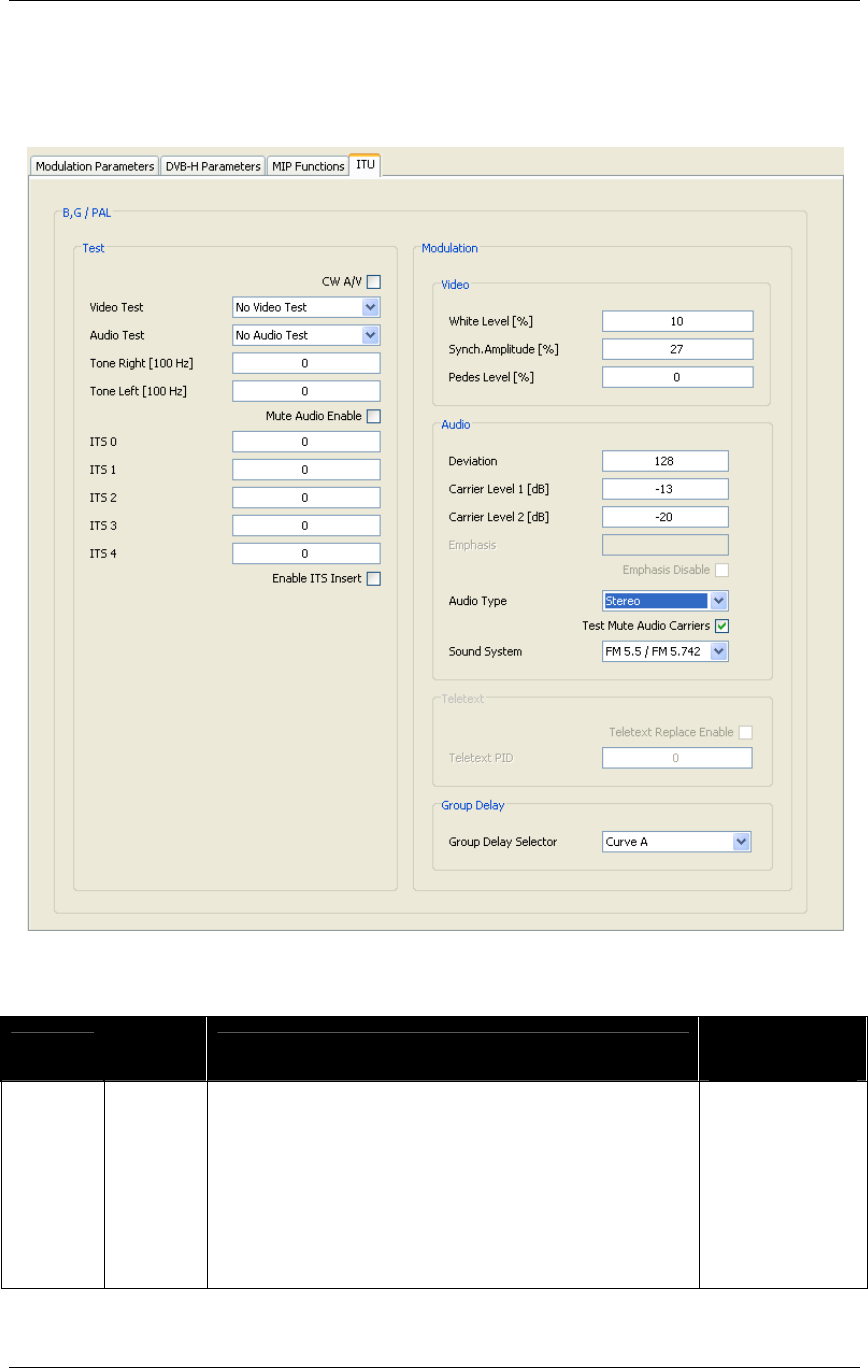Click the Group Delay Selector label
This screenshot has width=868, height=1368.
[x=503, y=842]
